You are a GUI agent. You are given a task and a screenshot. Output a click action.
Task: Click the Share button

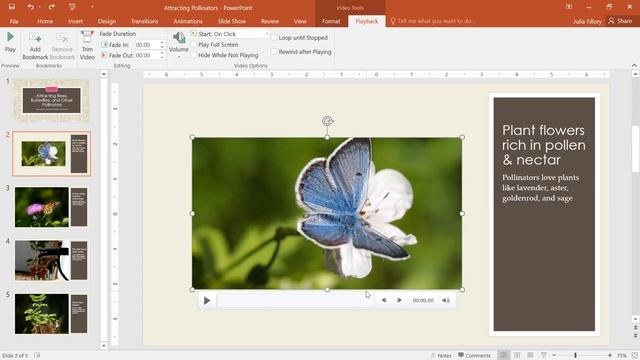[620, 21]
